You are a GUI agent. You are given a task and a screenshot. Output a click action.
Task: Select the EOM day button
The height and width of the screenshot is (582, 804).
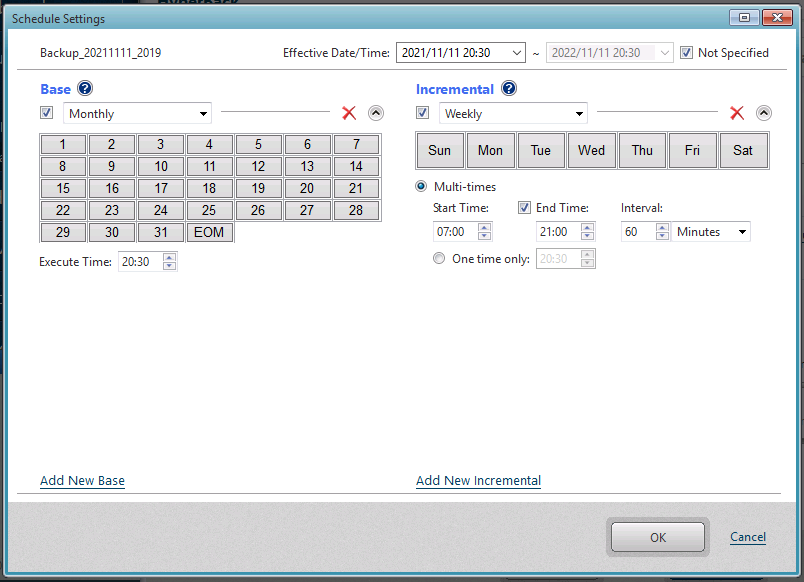pyautogui.click(x=209, y=232)
